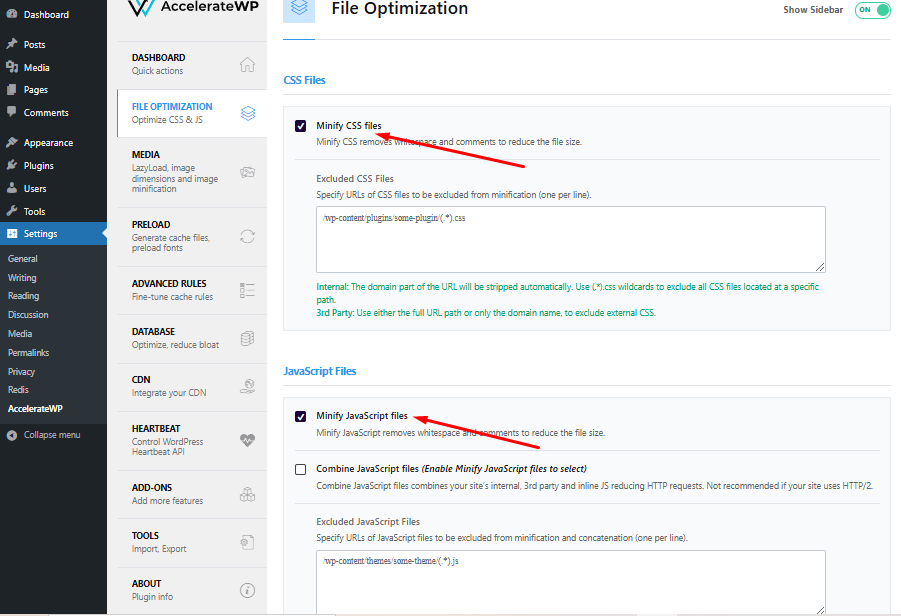The image size is (901, 616).
Task: Click the Settings sliders icon
Action: pos(11,233)
